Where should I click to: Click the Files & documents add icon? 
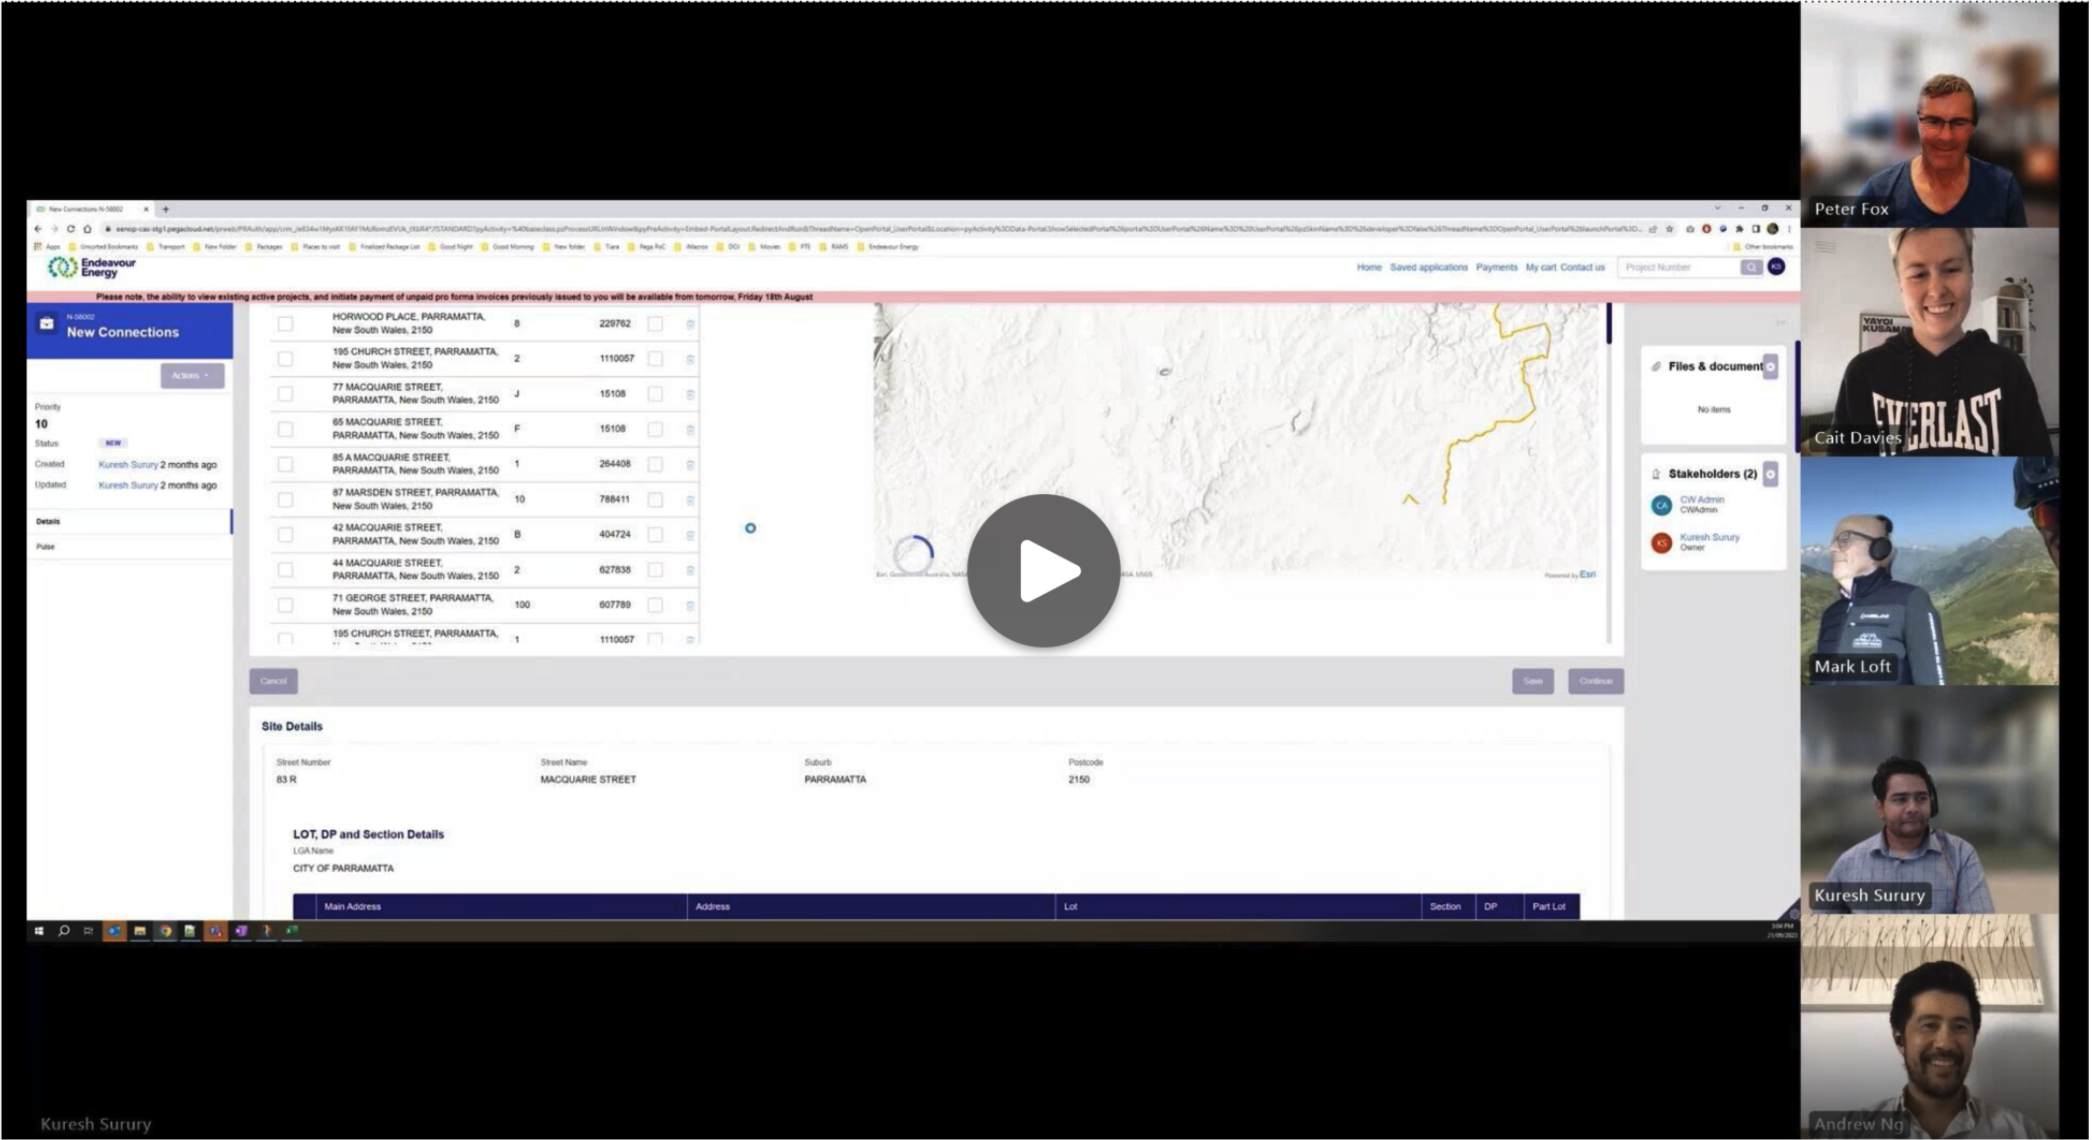[1770, 366]
